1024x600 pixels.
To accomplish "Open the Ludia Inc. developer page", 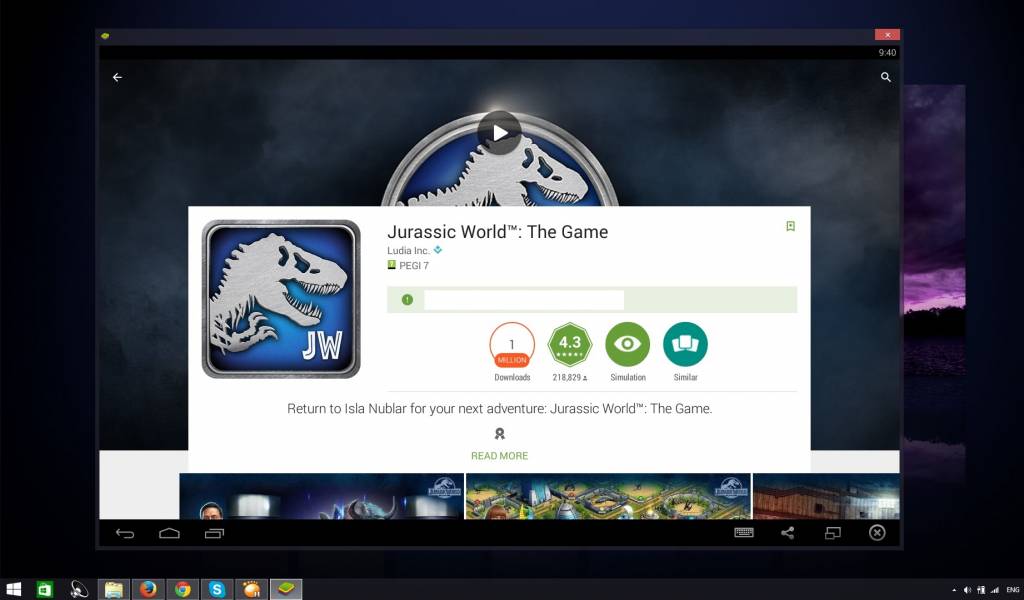I will pos(408,250).
